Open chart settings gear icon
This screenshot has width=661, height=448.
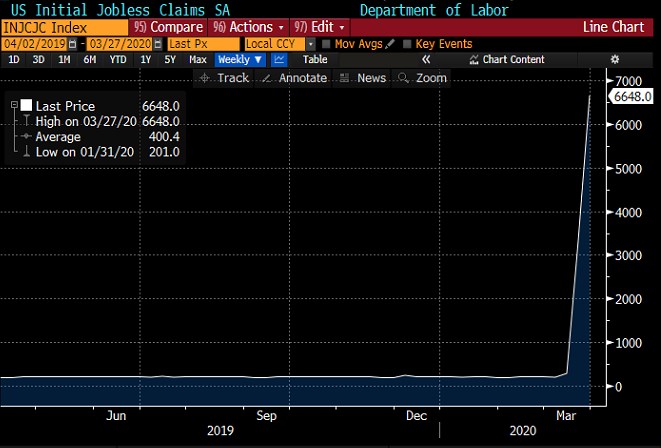tap(614, 60)
